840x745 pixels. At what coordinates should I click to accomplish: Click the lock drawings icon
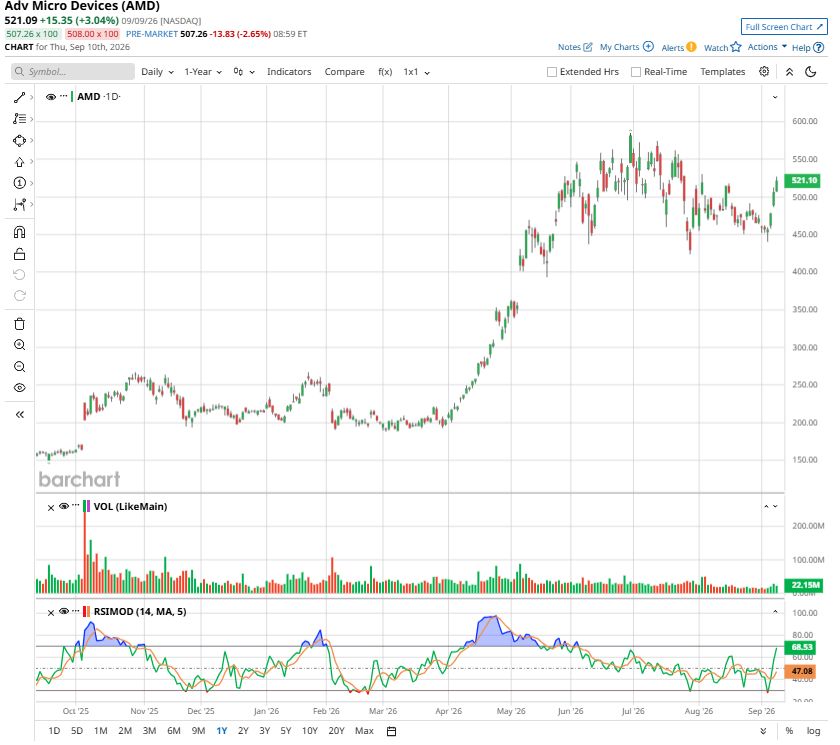tap(19, 254)
